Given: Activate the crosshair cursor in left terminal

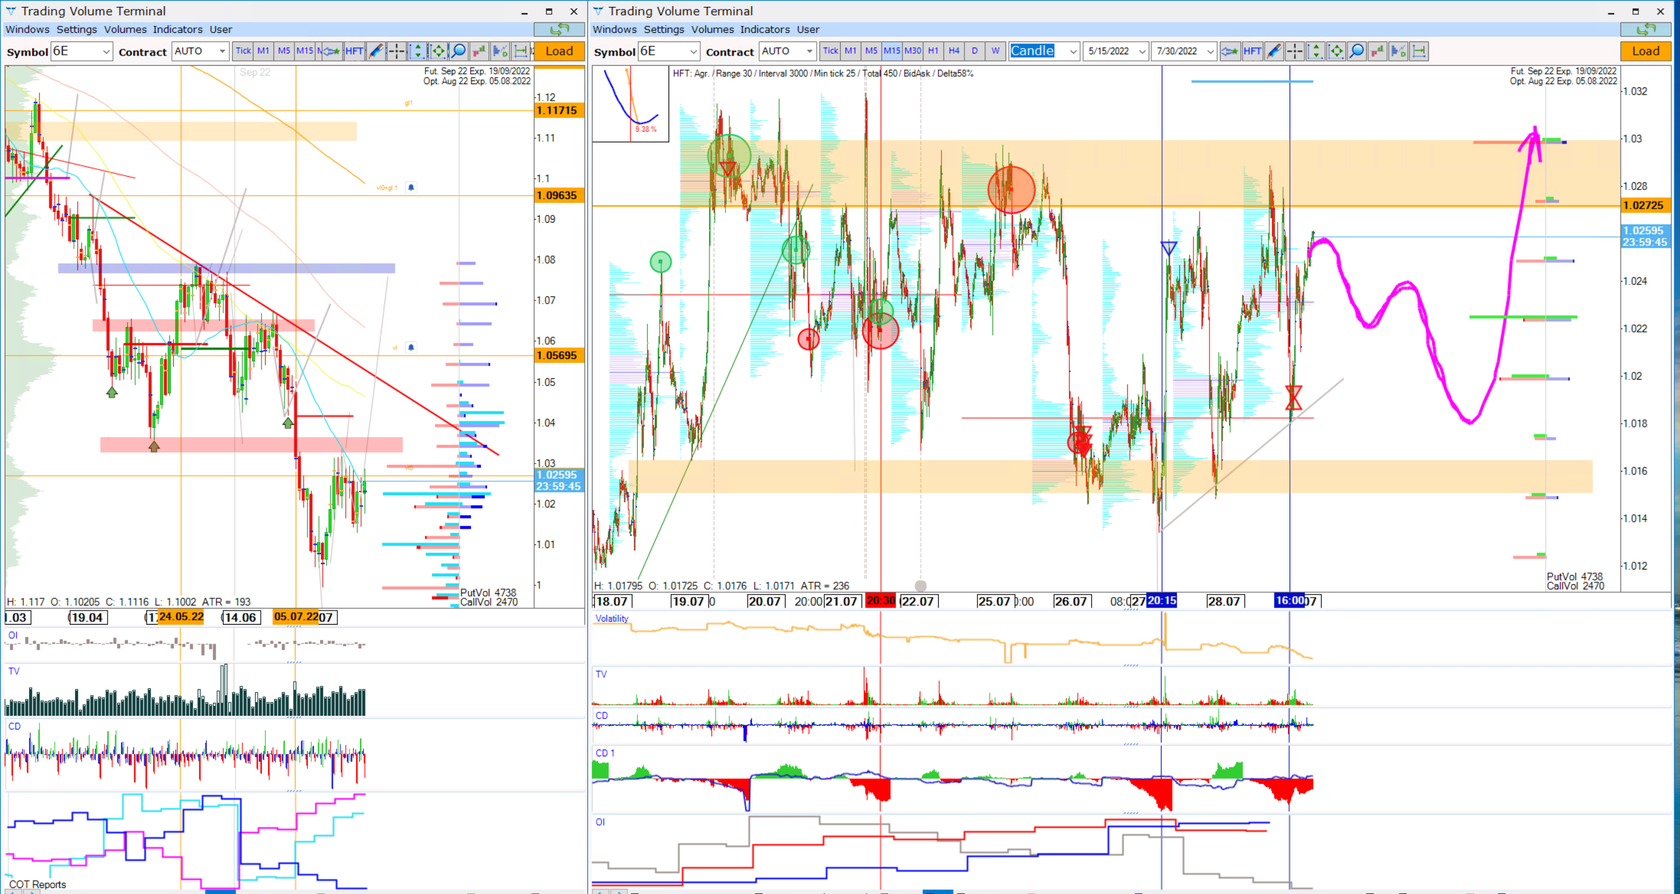Looking at the screenshot, I should (x=397, y=51).
